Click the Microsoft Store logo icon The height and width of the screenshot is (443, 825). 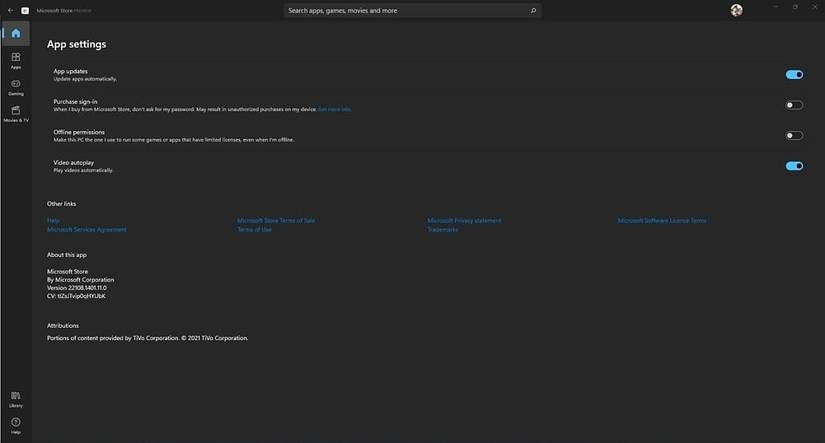point(25,11)
